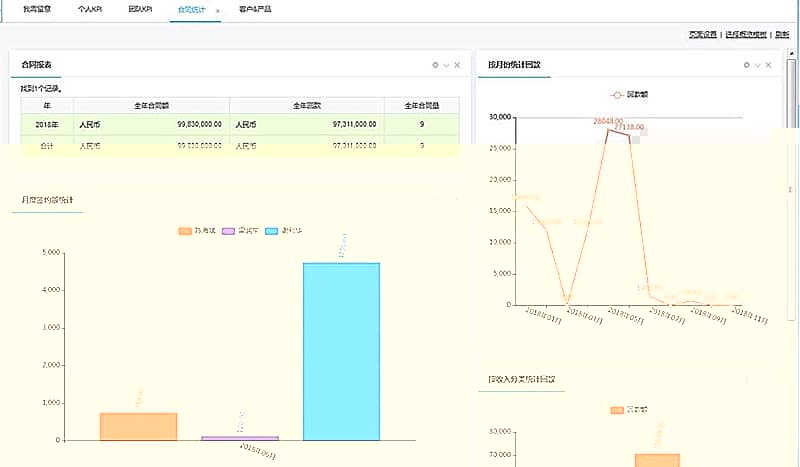Image resolution: width=800 pixels, height=467 pixels.
Task: Toggle orange legend in 按收入分类统计回款 chart
Action: (629, 409)
